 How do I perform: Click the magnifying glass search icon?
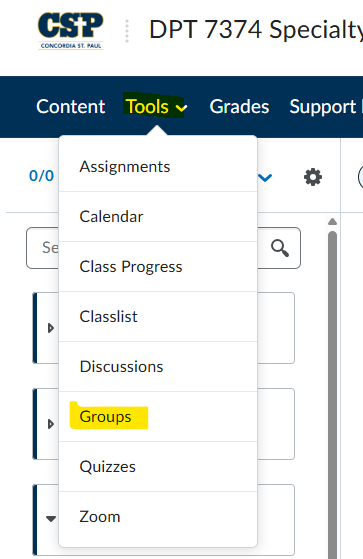tap(280, 248)
